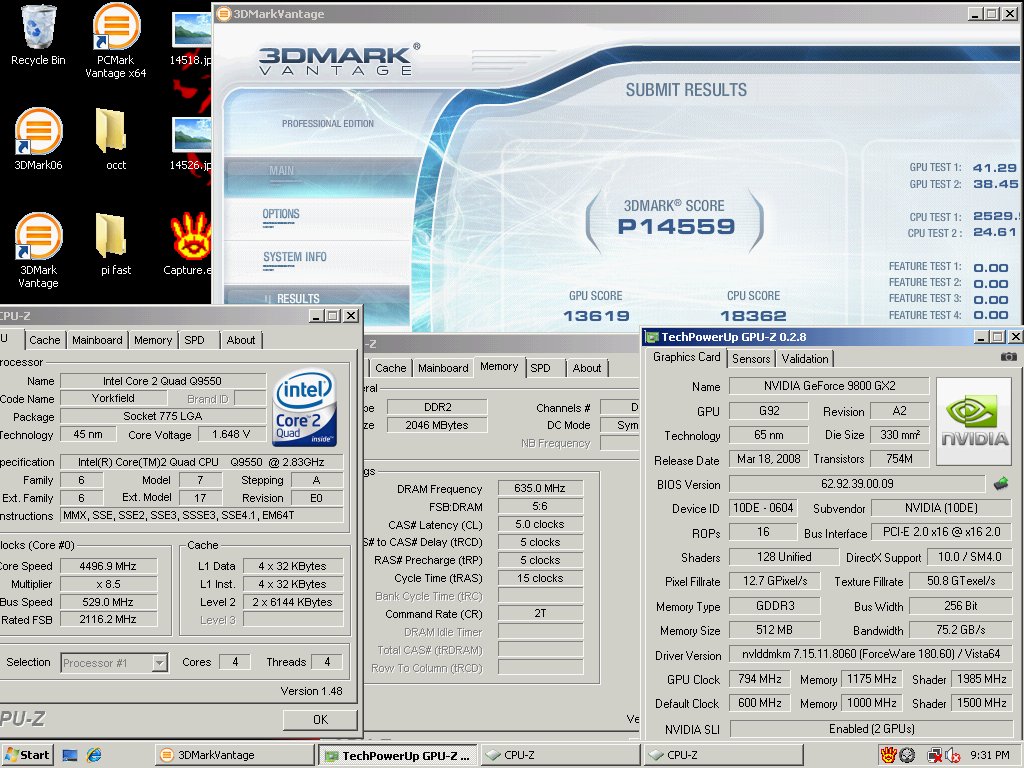The image size is (1024, 768).
Task: Open the 3DMark06 desktop shortcut
Action: pos(38,131)
